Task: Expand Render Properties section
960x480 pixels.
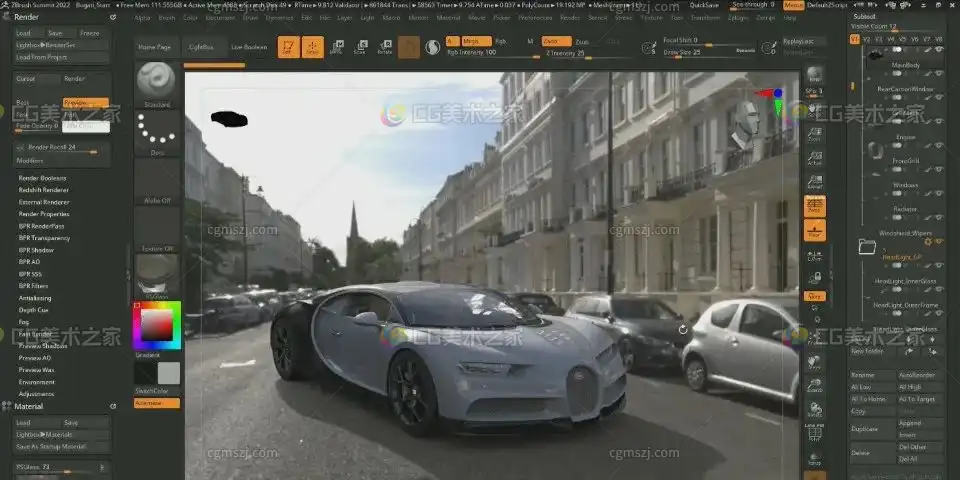Action: [x=44, y=214]
